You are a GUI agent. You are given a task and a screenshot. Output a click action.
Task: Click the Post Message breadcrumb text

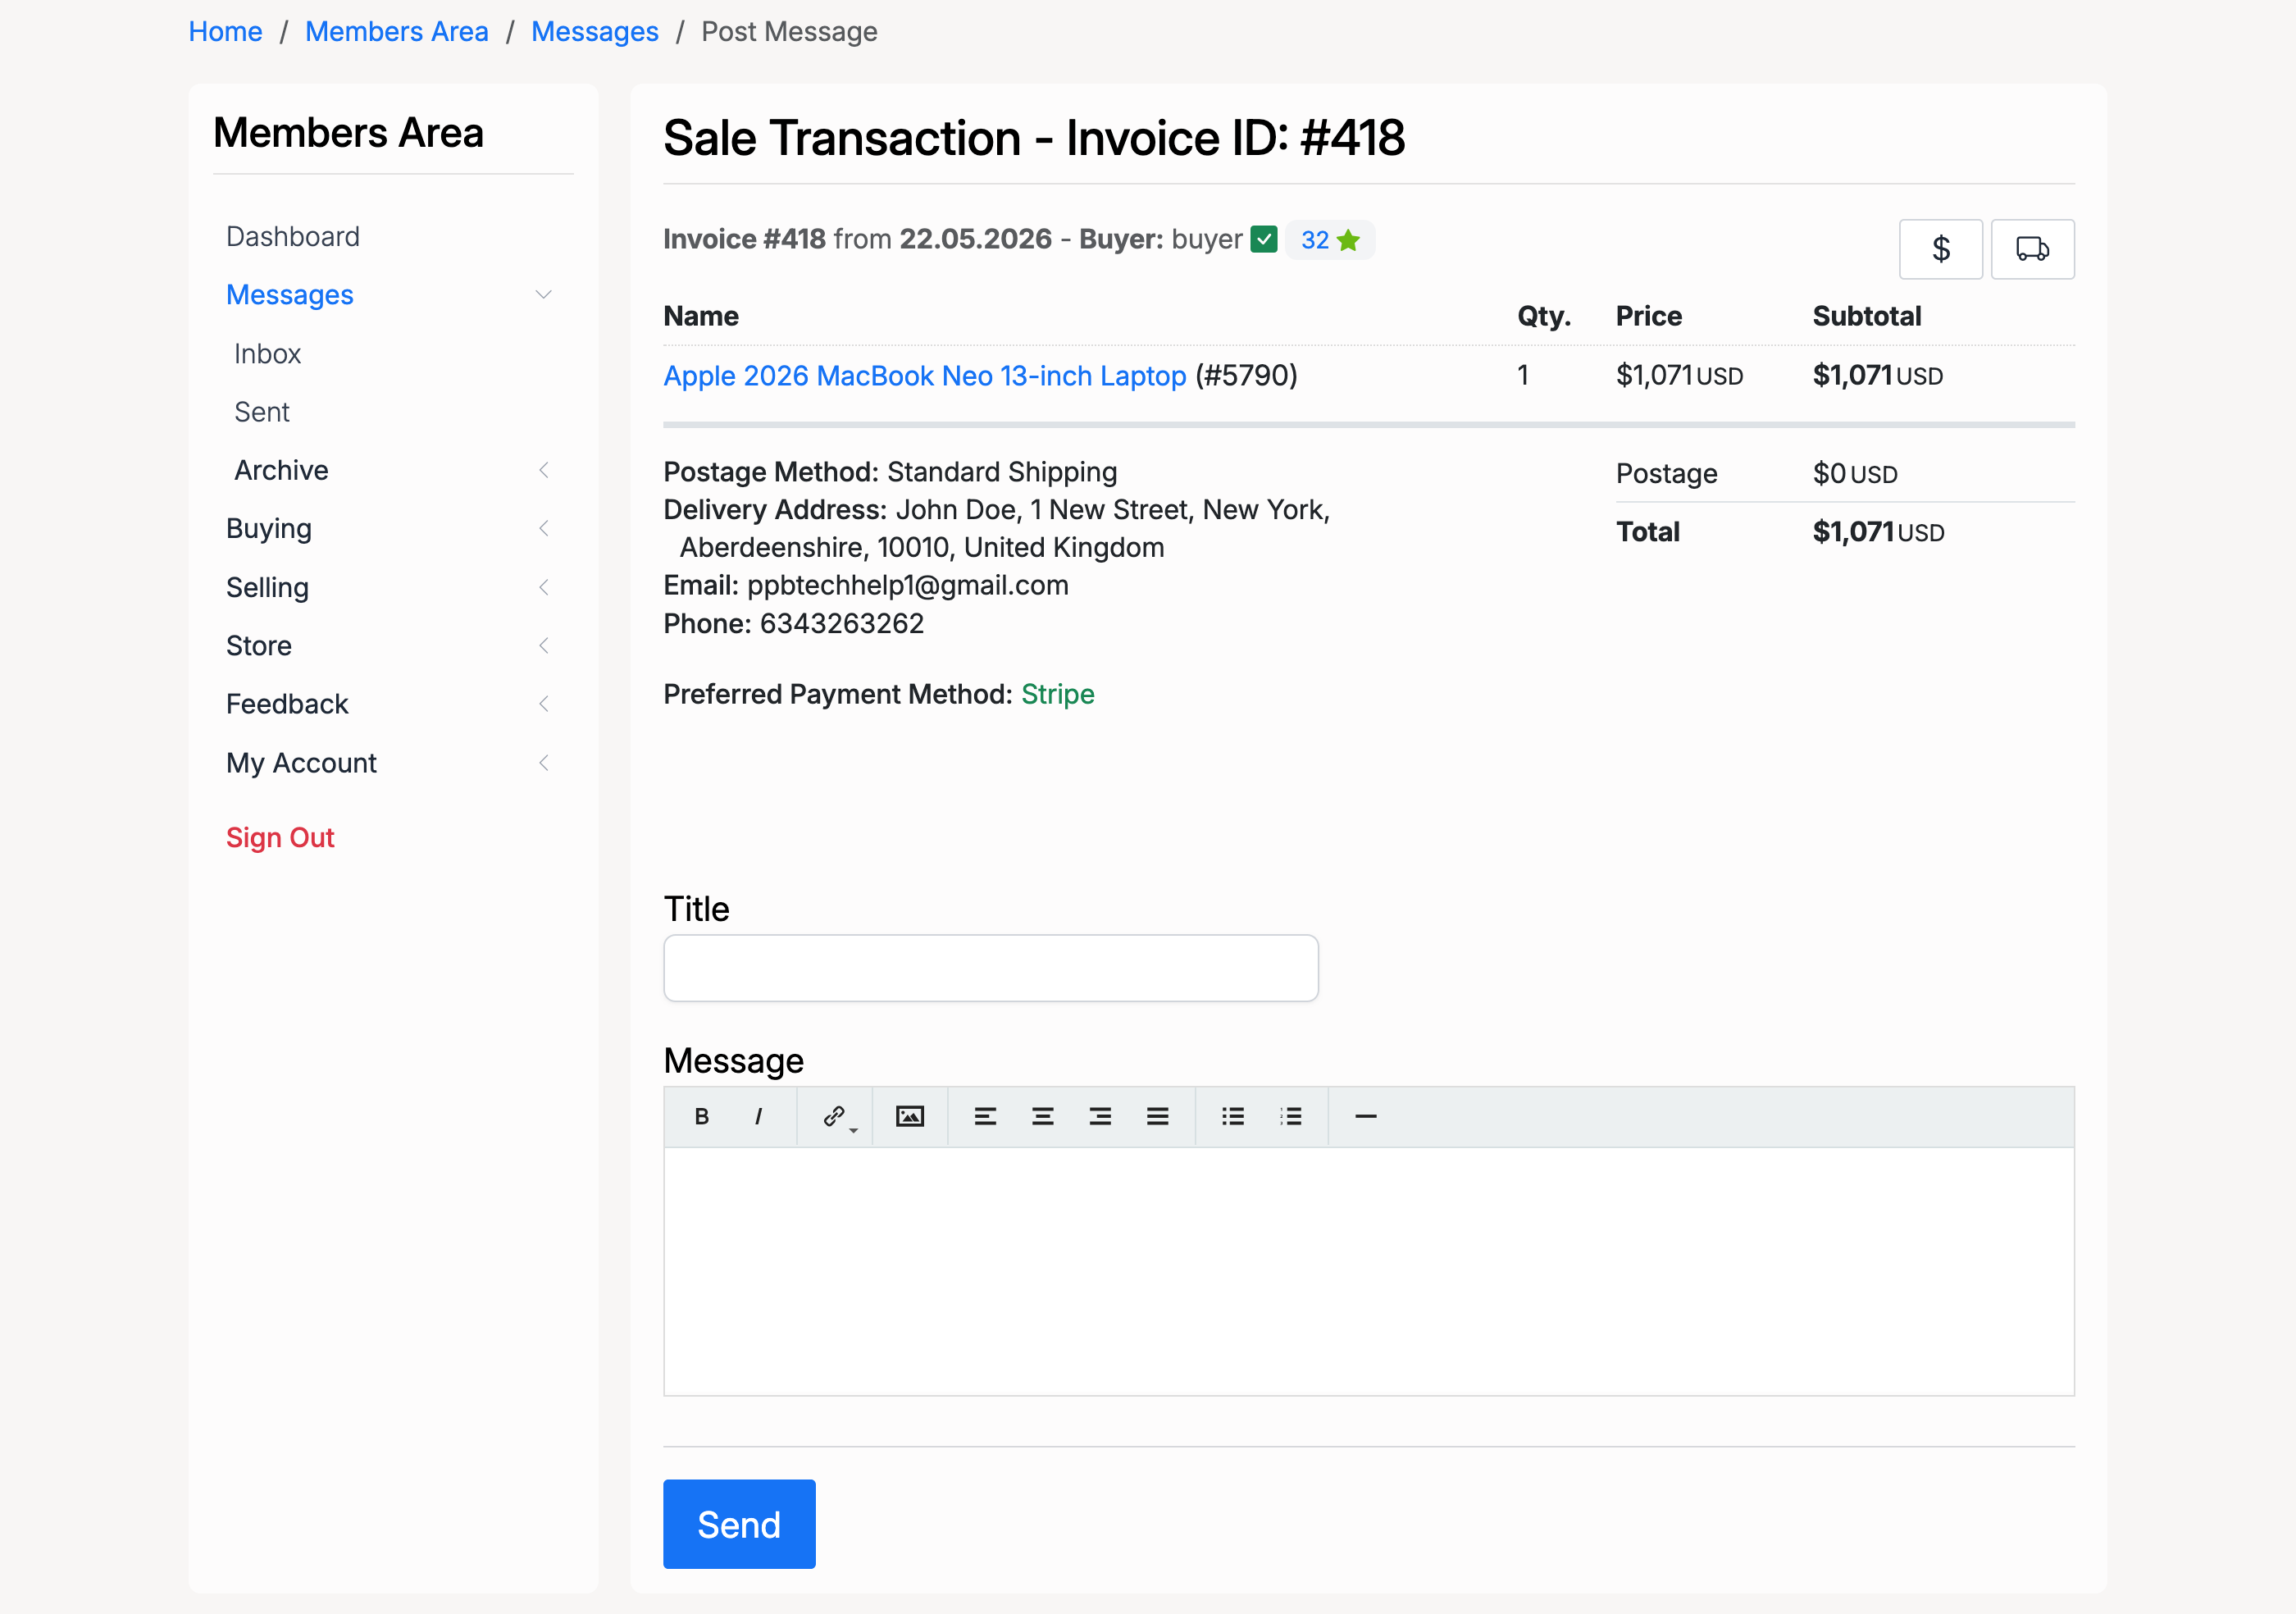click(789, 32)
